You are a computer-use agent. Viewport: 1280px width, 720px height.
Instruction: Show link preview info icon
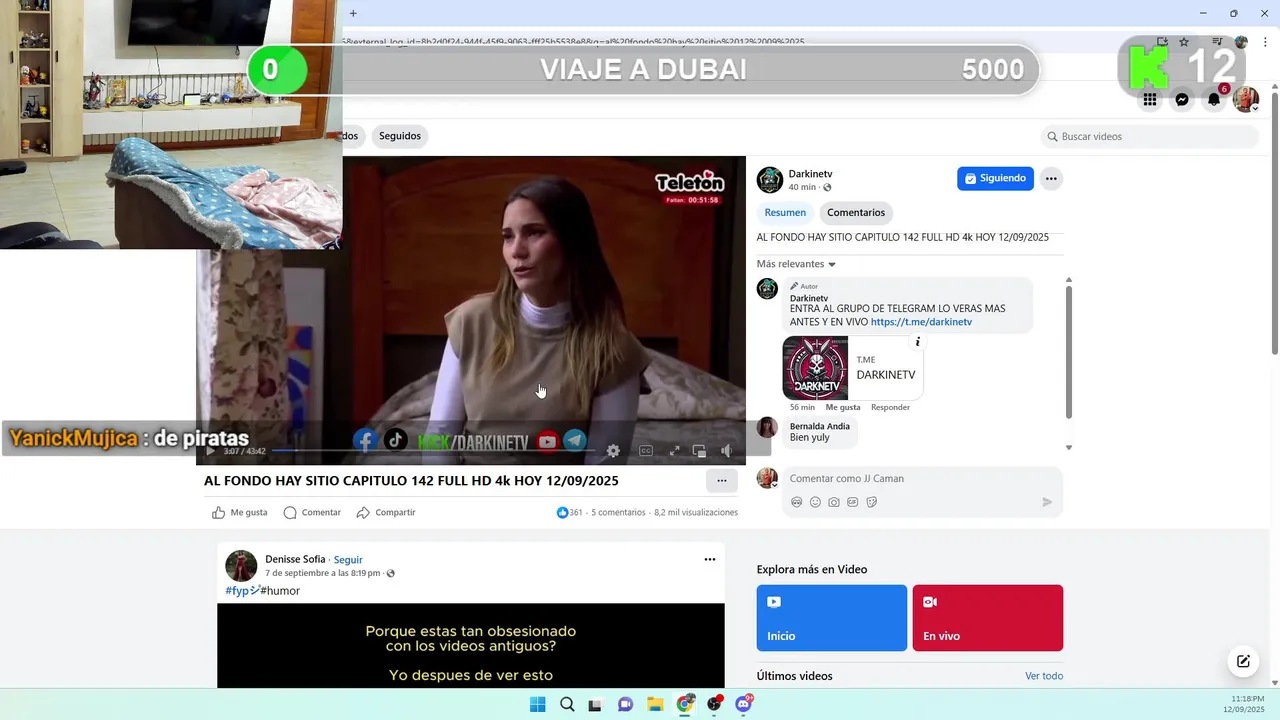point(917,342)
